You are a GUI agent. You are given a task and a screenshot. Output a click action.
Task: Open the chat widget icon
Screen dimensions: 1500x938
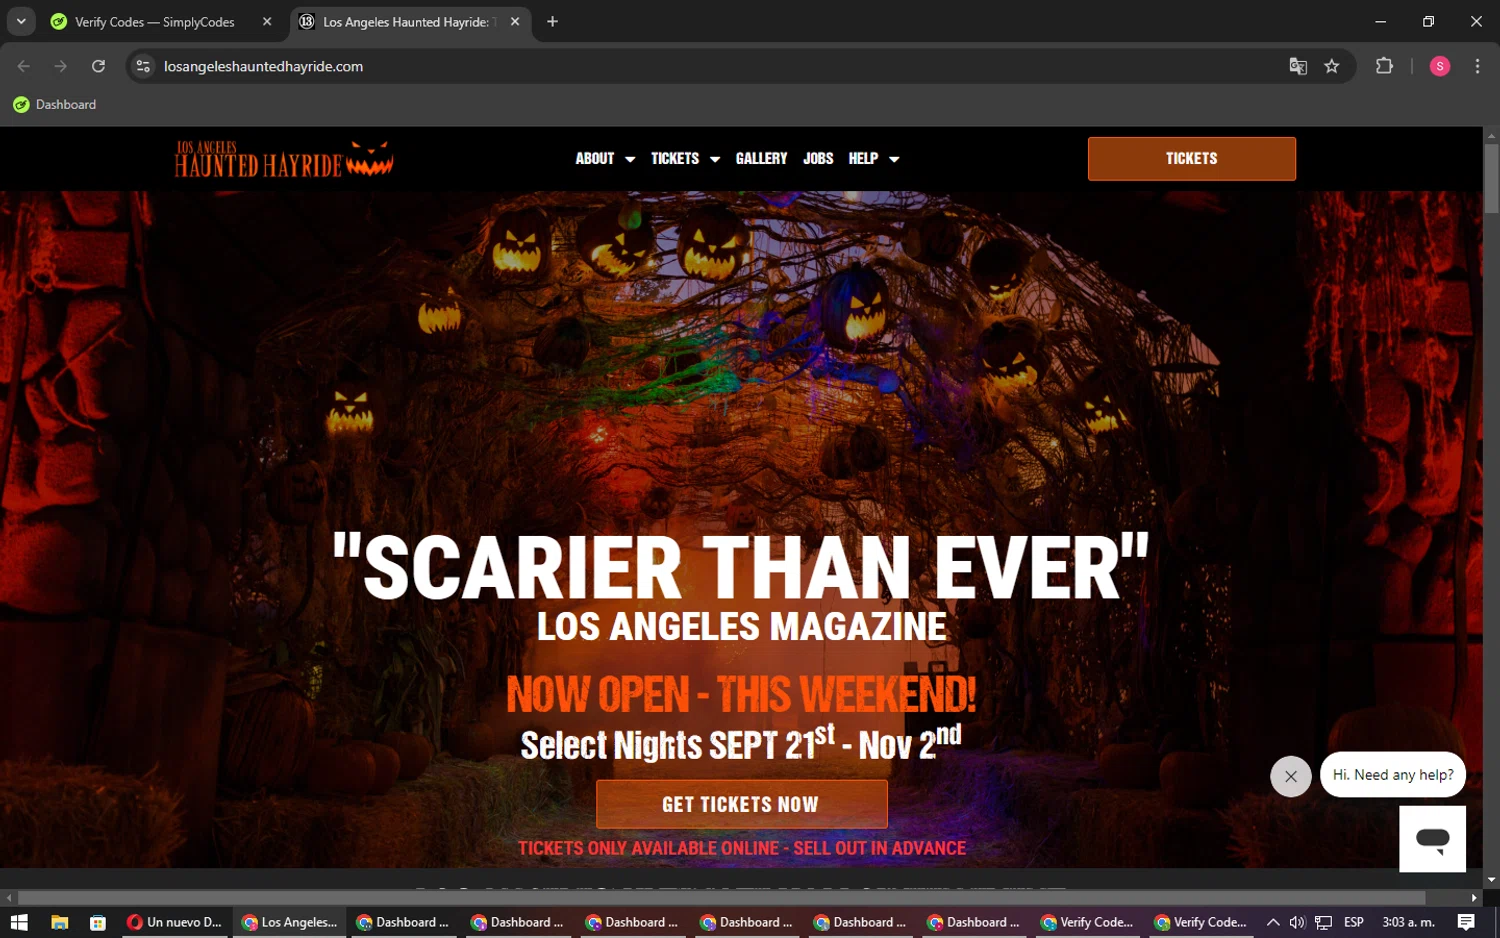pyautogui.click(x=1432, y=839)
